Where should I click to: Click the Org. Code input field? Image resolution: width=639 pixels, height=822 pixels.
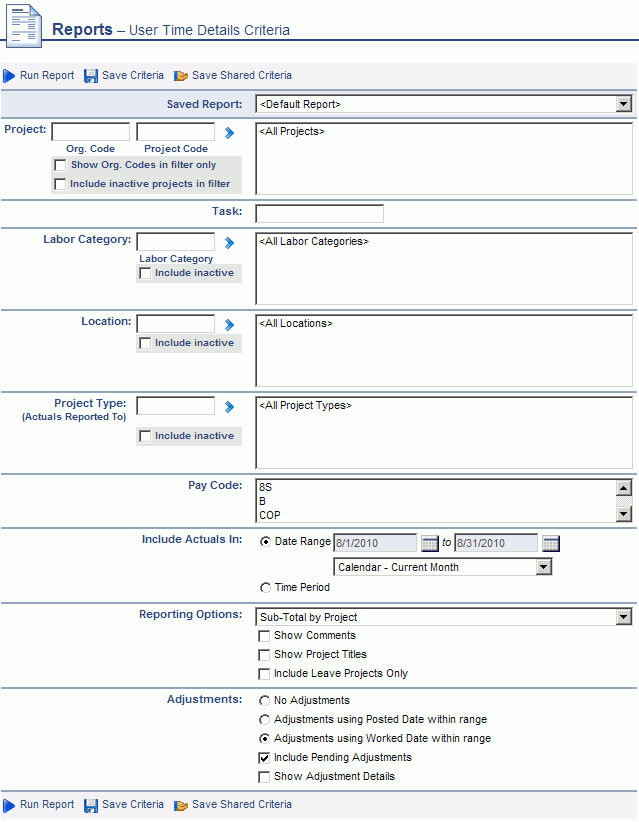[x=91, y=132]
